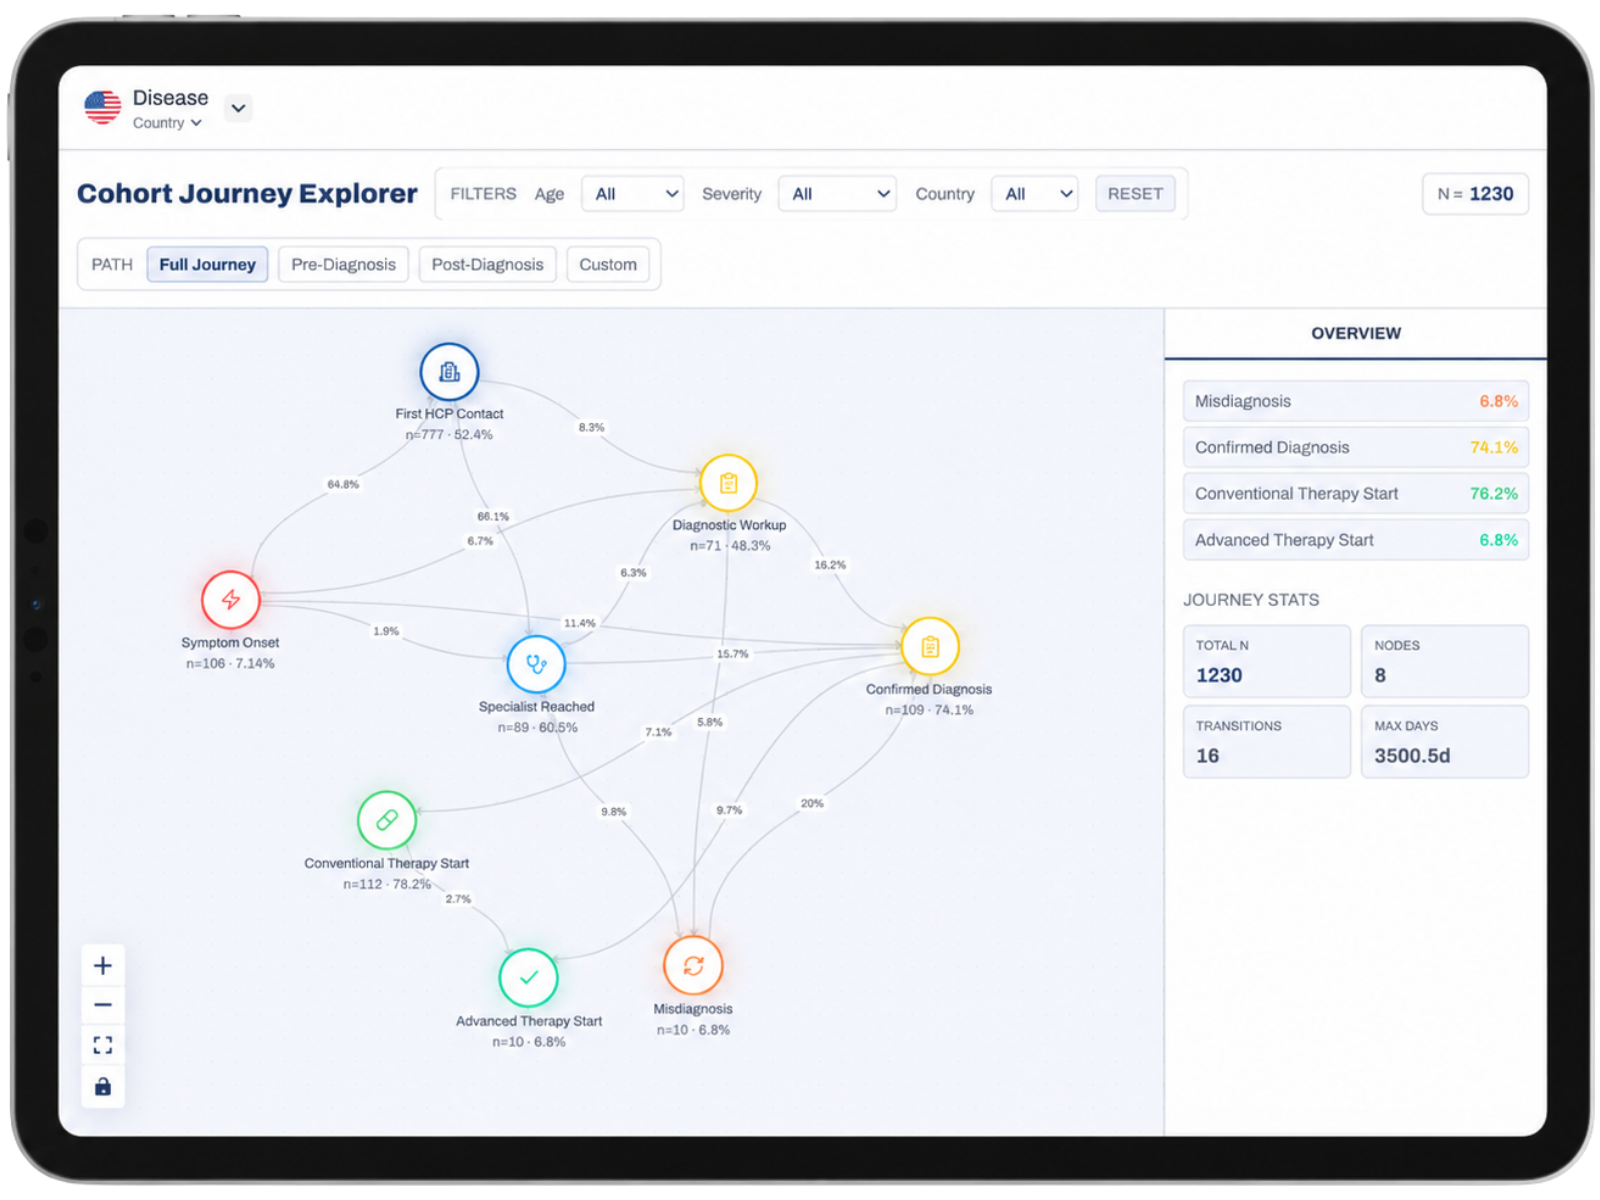This screenshot has width=1600, height=1200.
Task: Reset all filters with RESET button
Action: (x=1135, y=194)
